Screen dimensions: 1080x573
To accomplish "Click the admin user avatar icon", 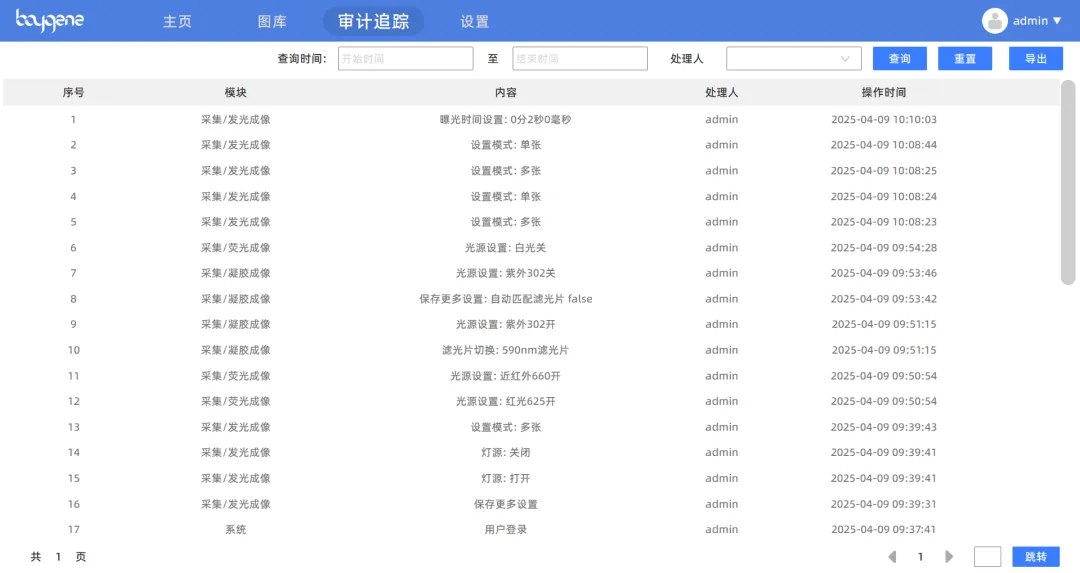I will tap(994, 21).
